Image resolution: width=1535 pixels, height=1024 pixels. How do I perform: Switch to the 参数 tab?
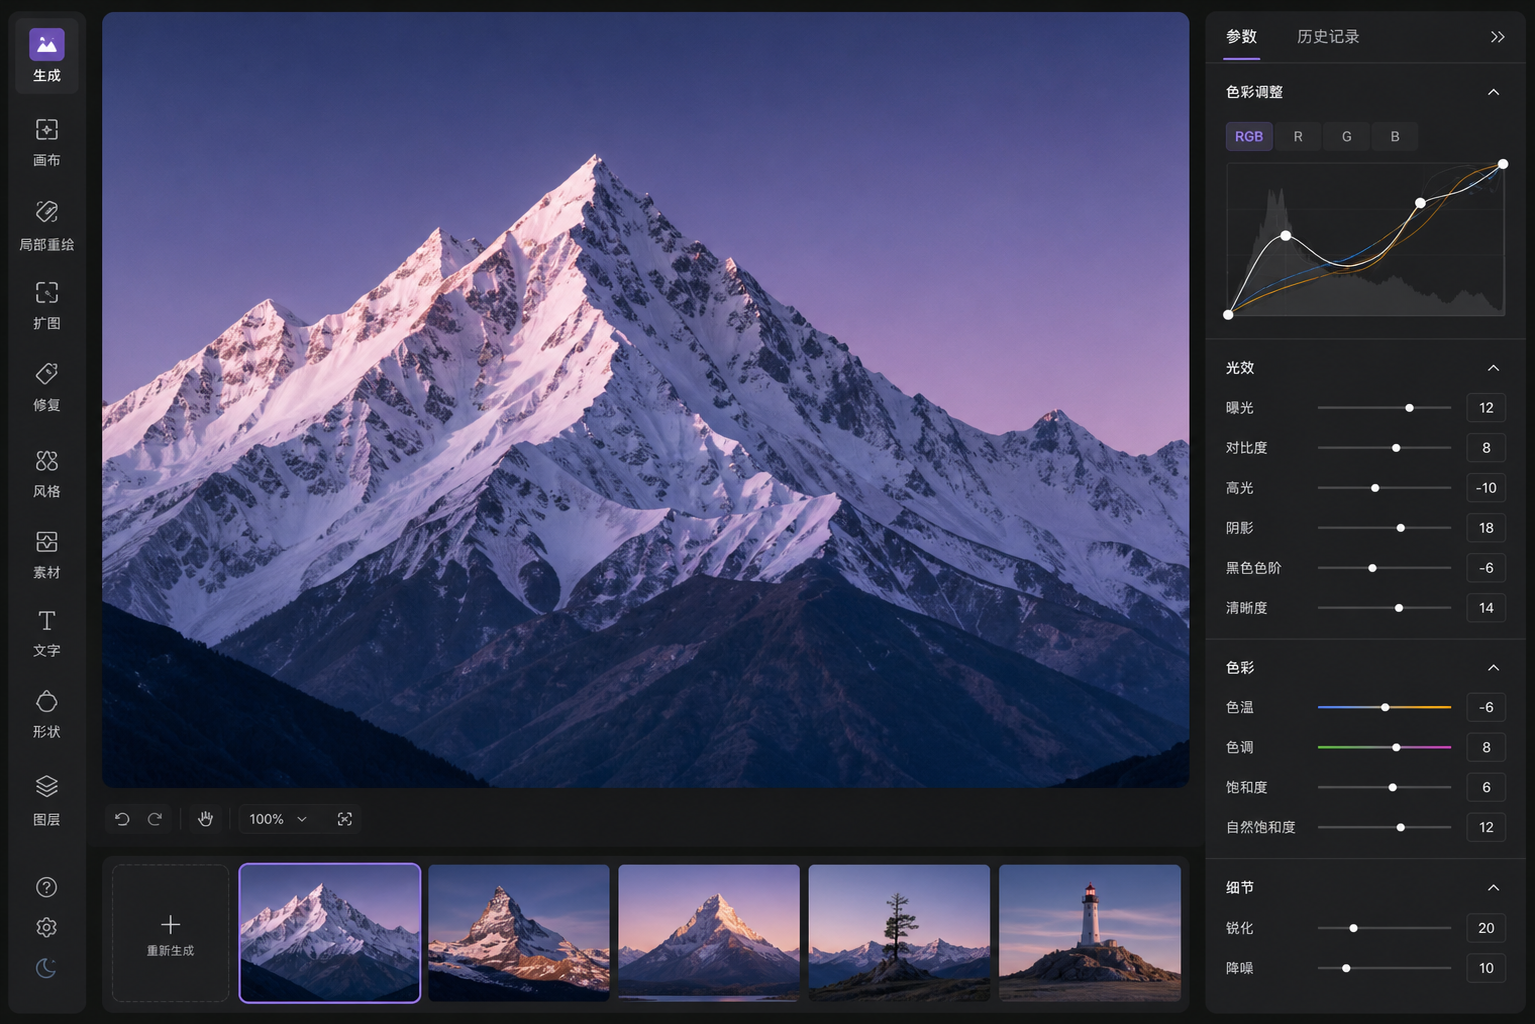[1242, 37]
